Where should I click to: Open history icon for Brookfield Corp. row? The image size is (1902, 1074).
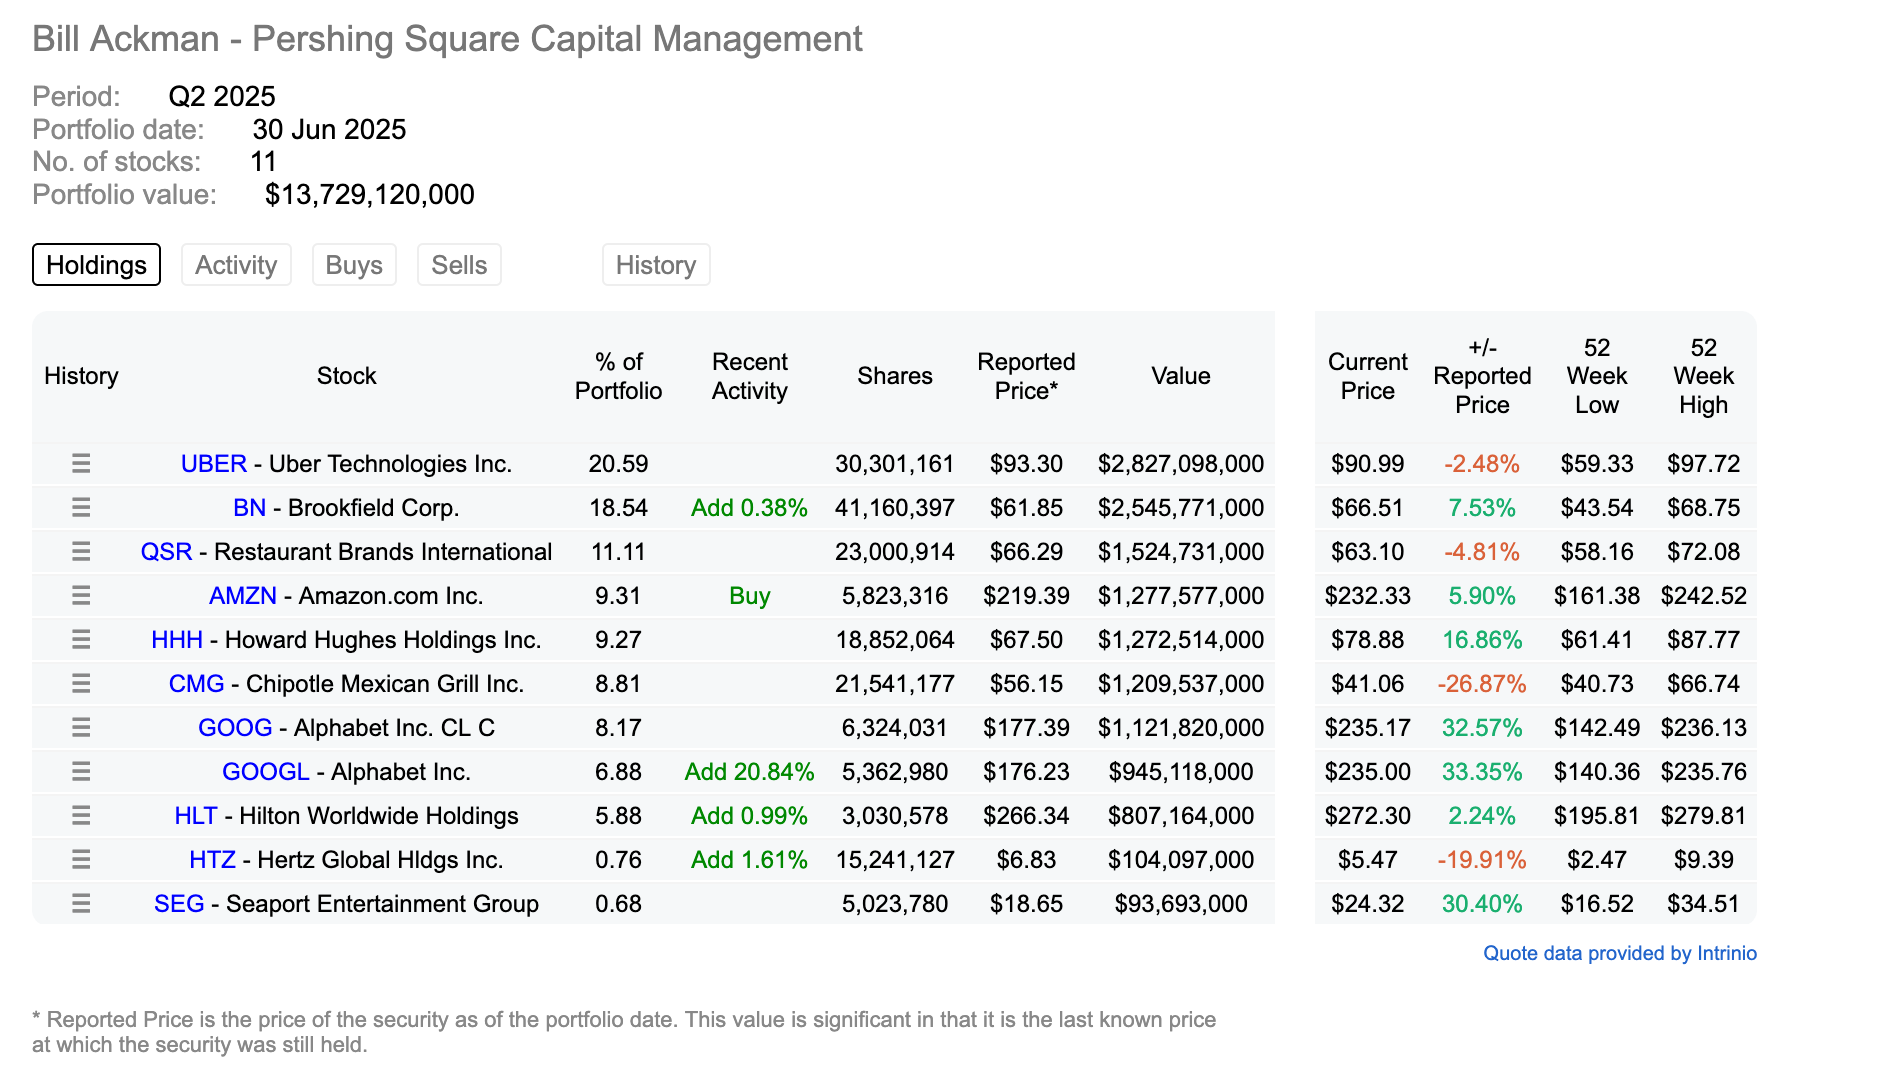[x=81, y=507]
